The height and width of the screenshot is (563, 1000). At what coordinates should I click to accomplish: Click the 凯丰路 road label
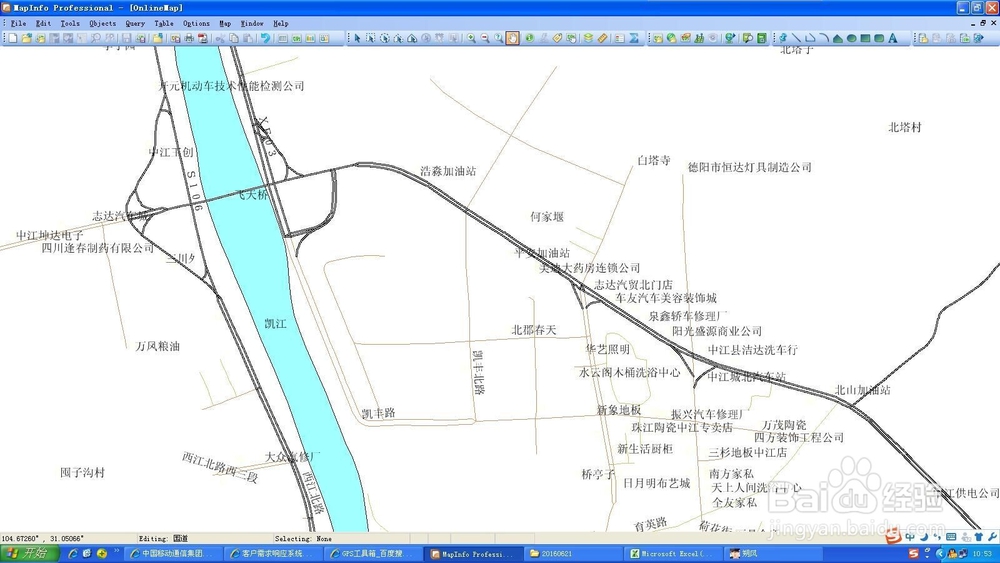tap(379, 413)
